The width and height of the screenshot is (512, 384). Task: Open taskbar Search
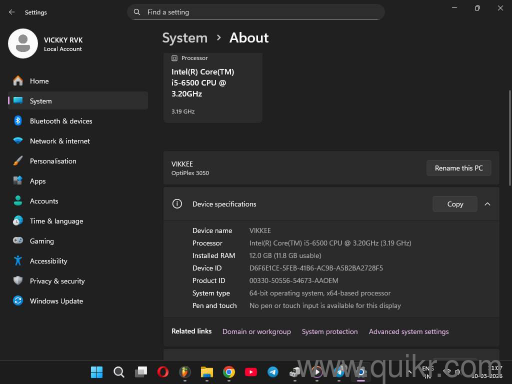[119, 372]
